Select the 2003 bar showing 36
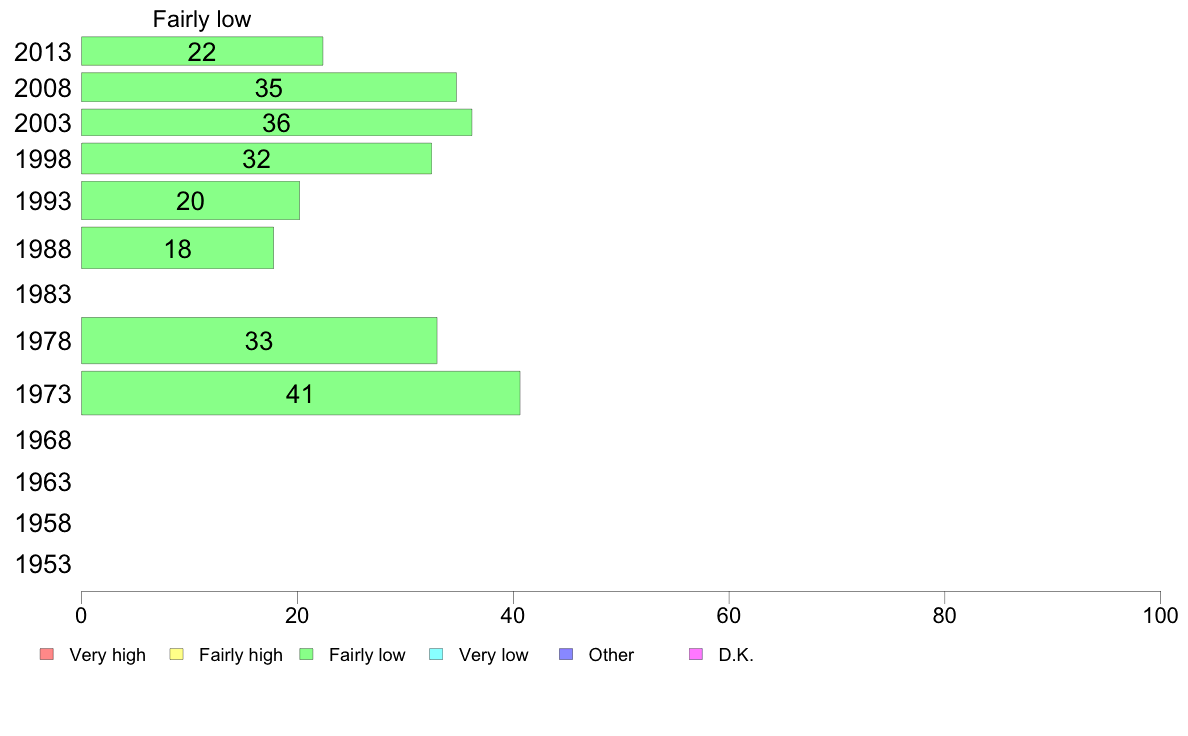 277,123
